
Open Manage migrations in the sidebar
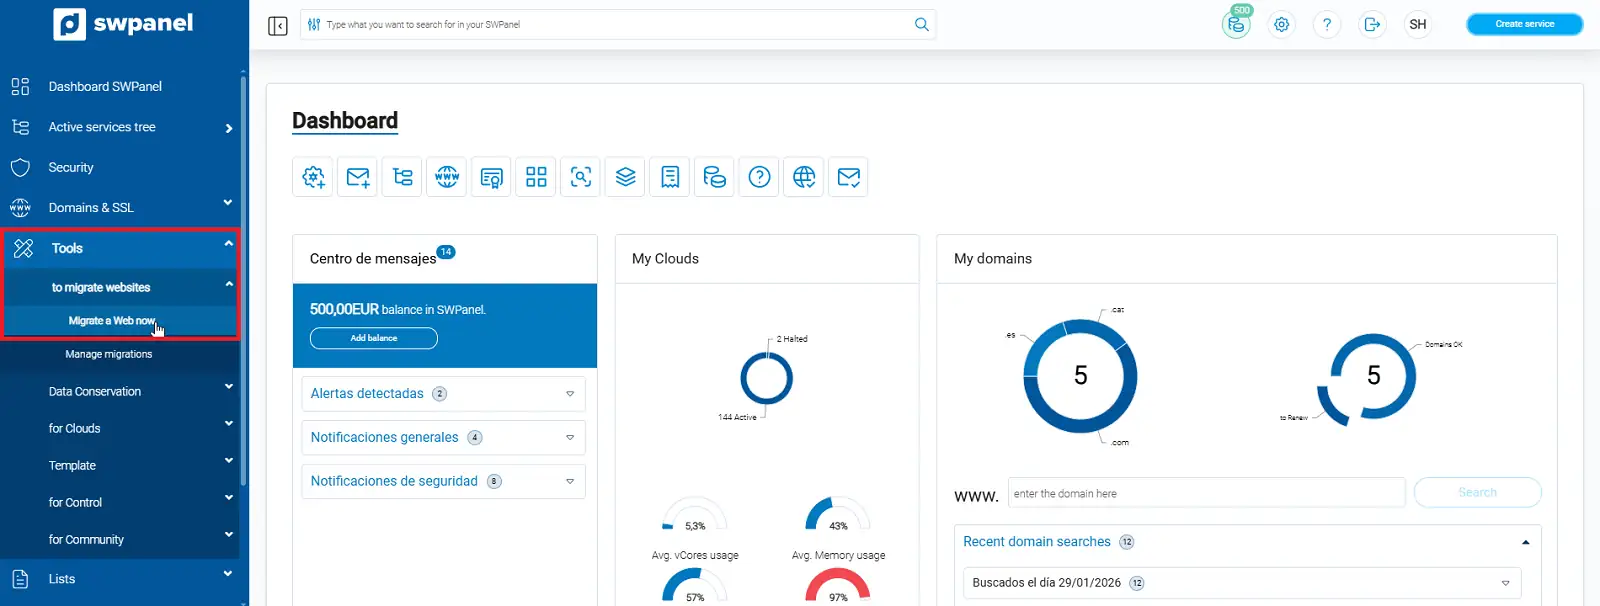click(109, 354)
